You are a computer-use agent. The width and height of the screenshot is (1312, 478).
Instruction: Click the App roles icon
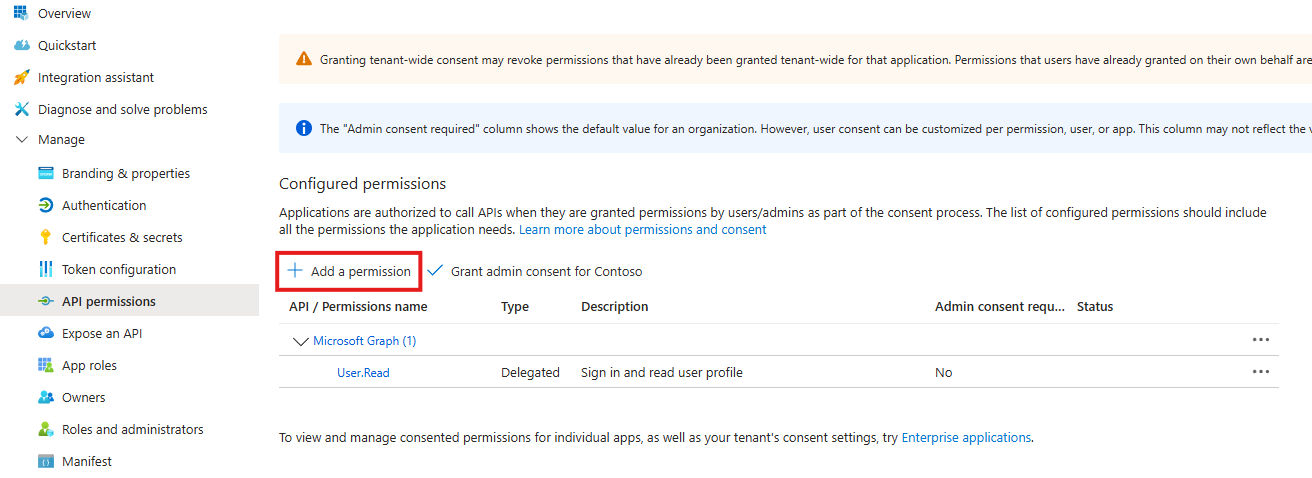coord(45,365)
